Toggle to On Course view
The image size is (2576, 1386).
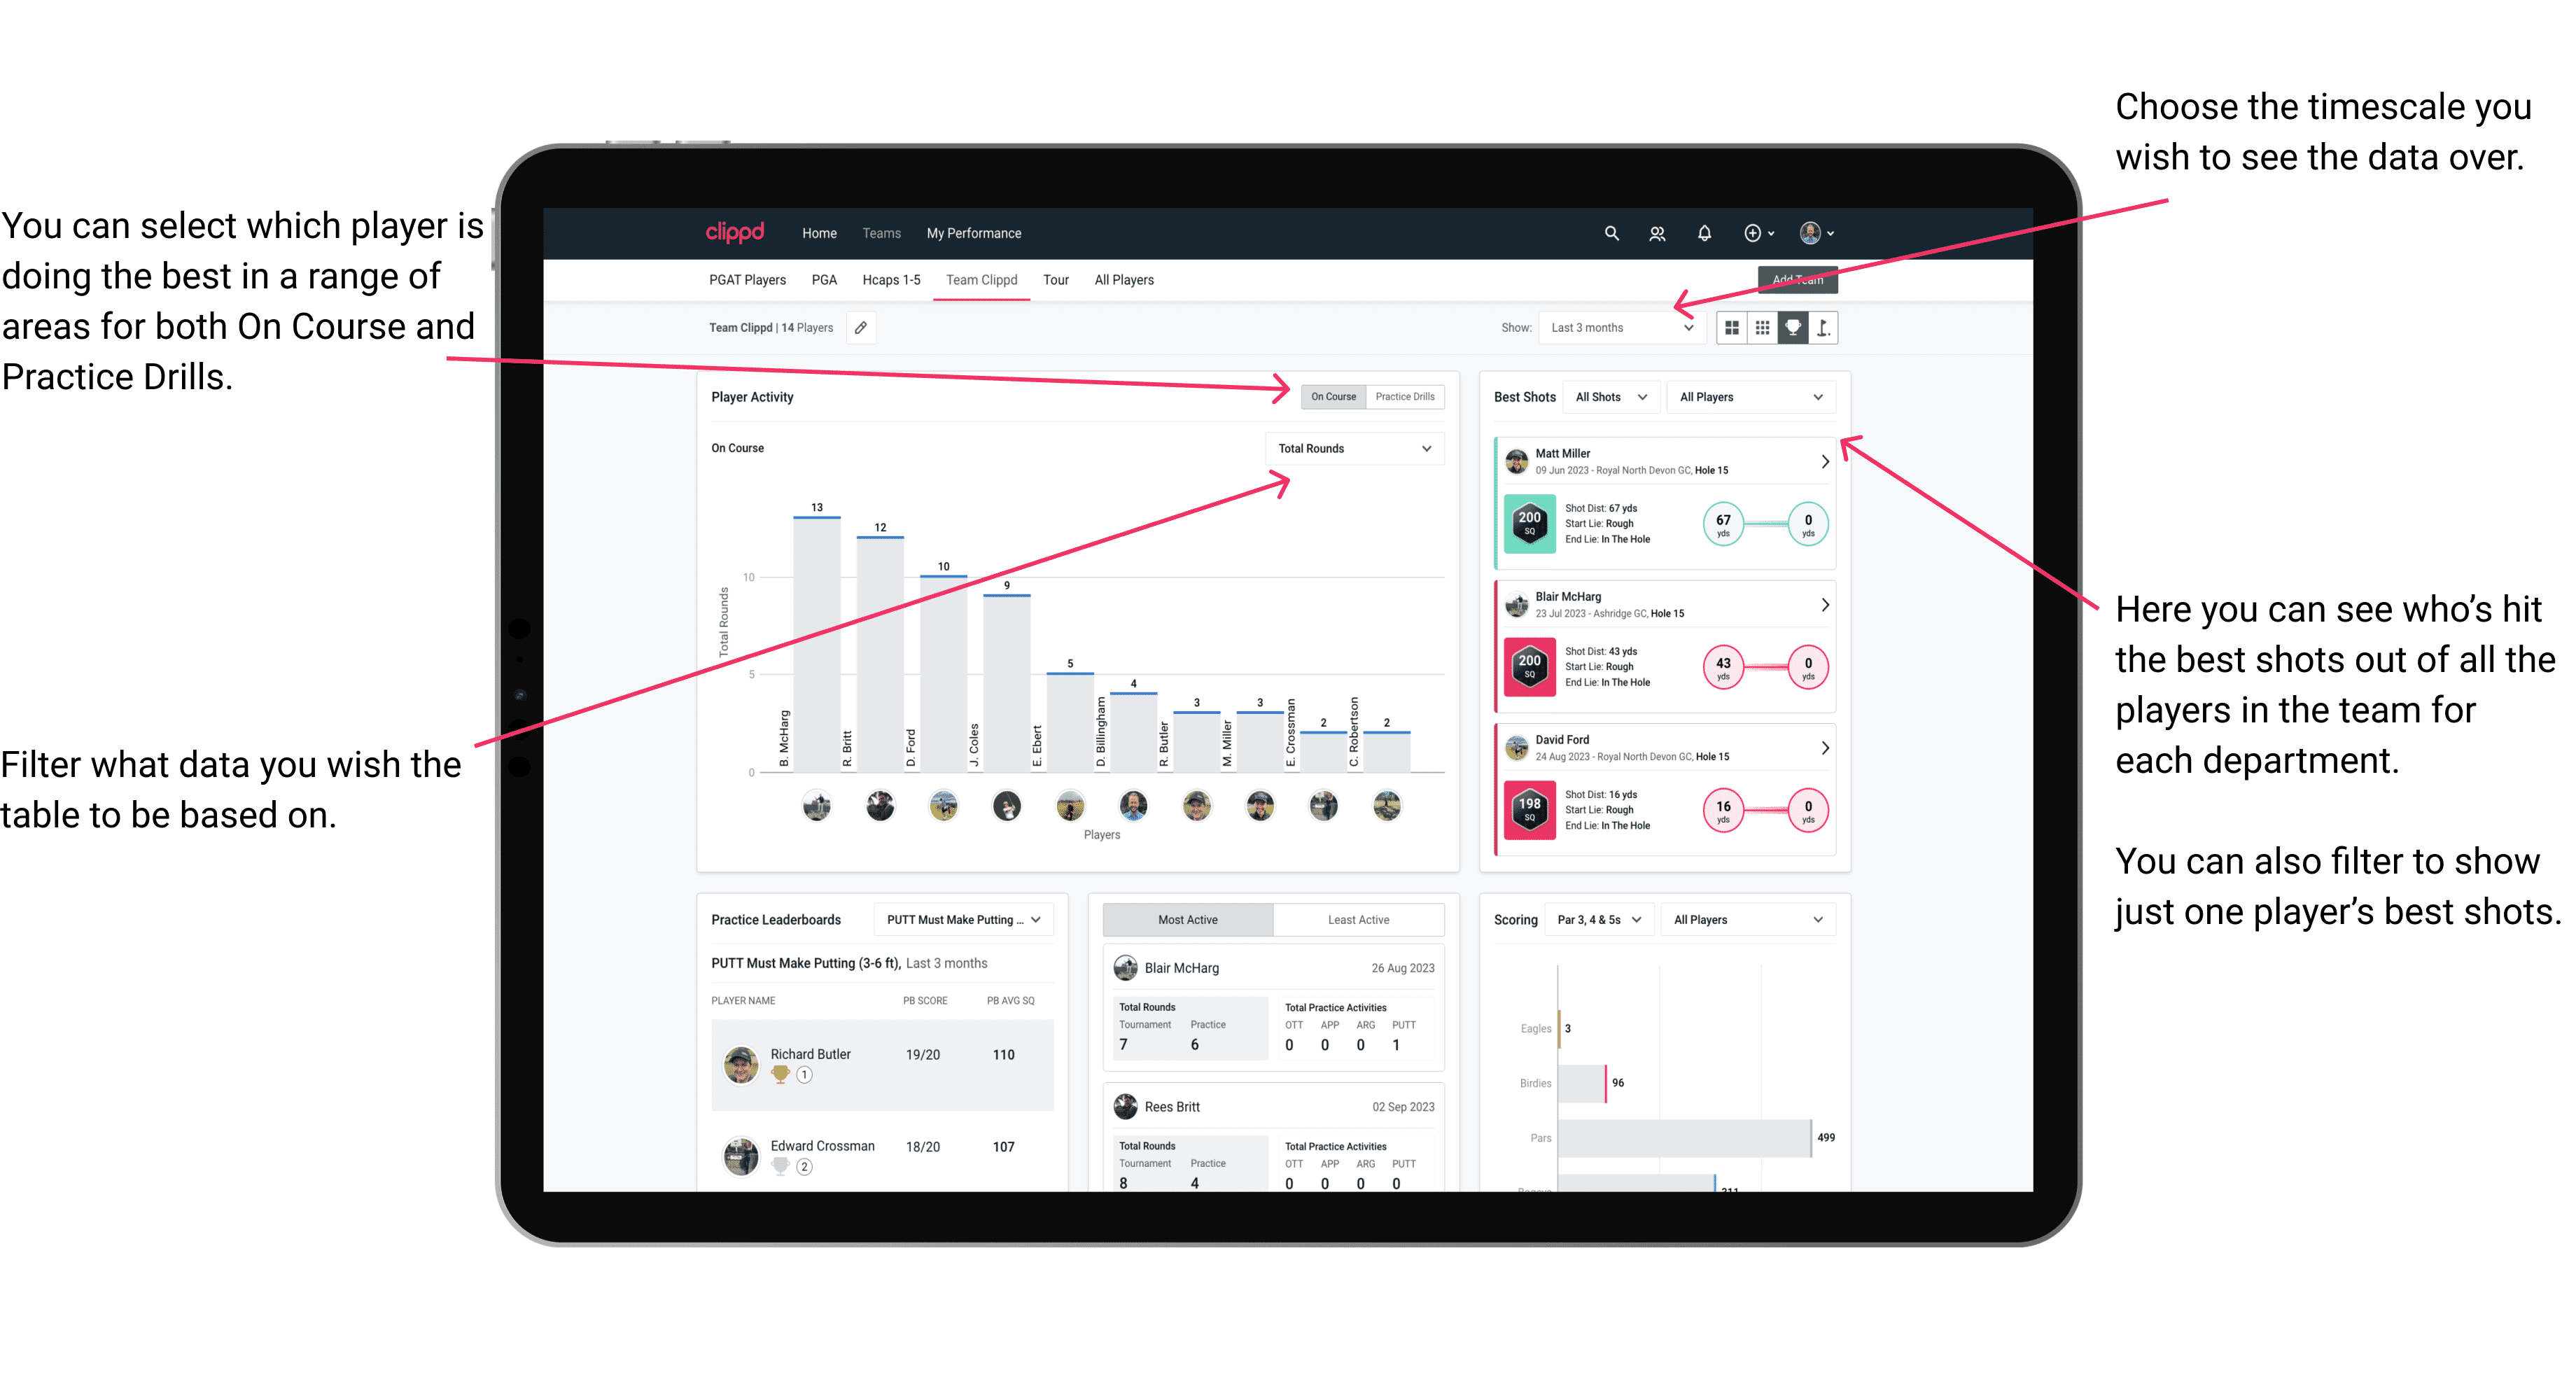click(1334, 398)
